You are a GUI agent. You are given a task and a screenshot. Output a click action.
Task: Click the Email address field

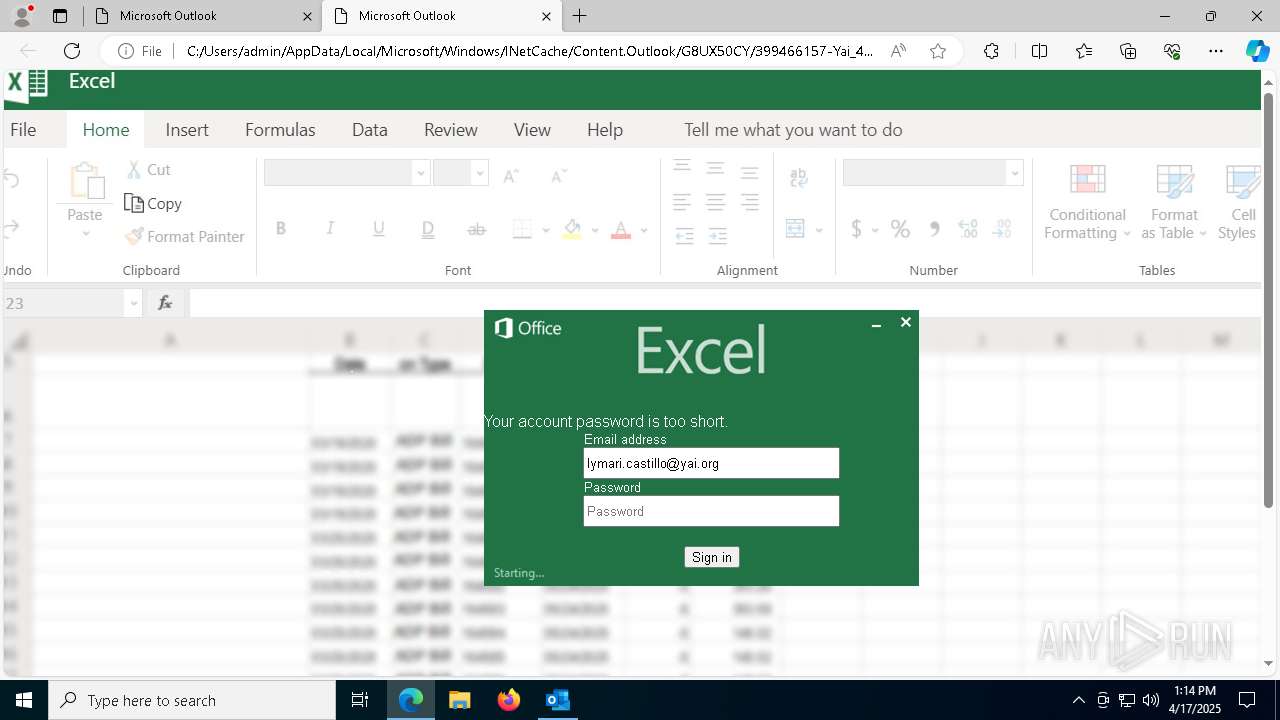pos(711,463)
